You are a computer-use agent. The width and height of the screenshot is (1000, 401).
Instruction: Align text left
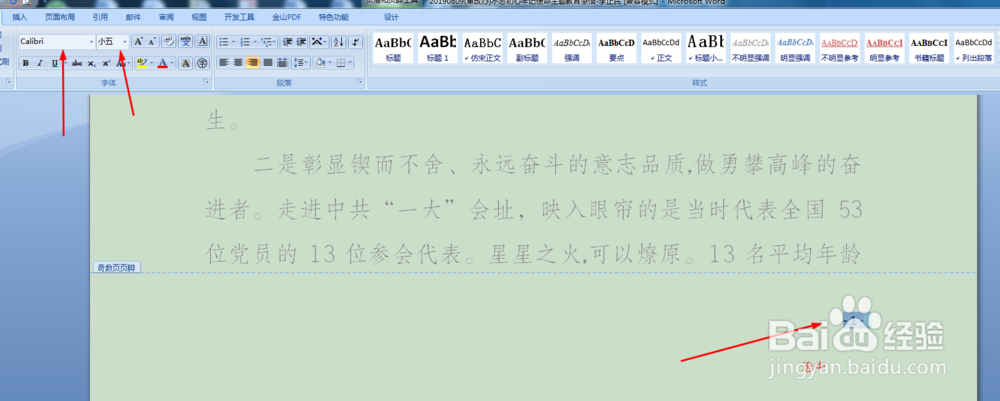224,62
